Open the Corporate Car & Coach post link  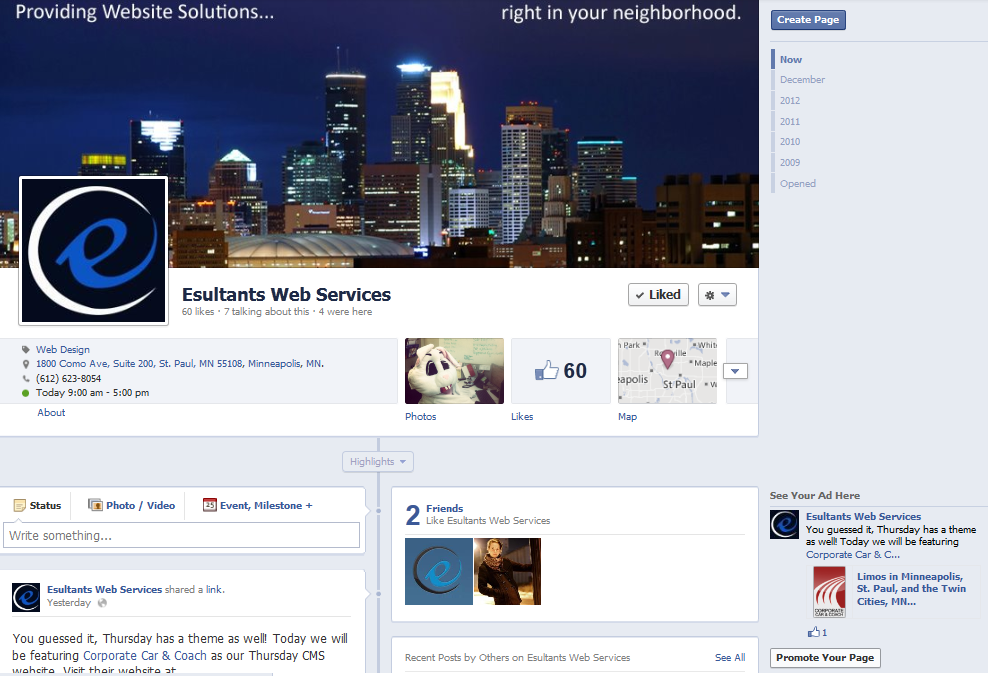145,656
